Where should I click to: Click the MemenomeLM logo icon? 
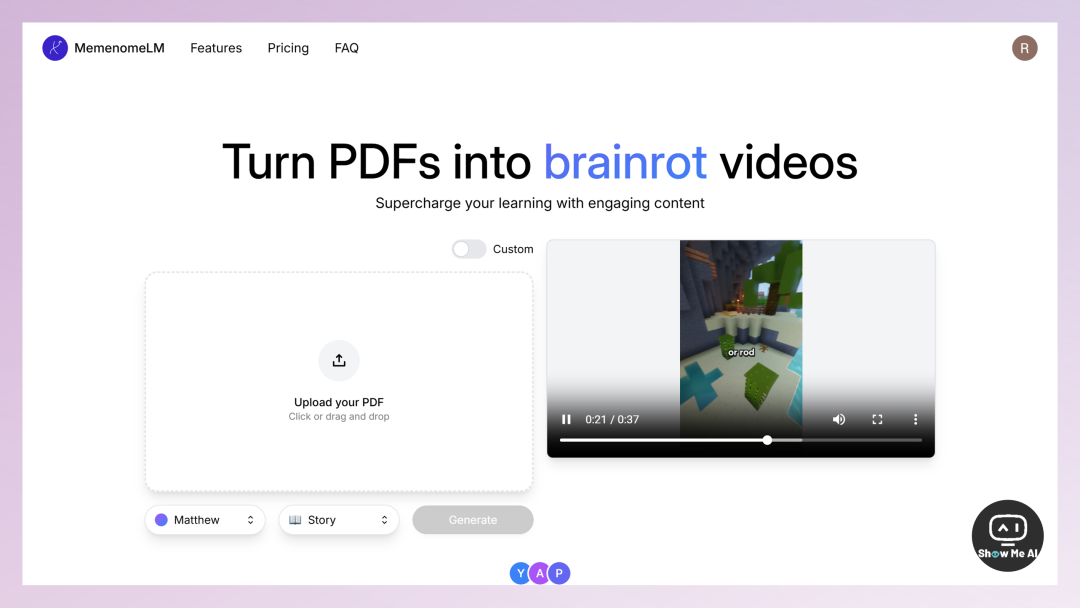pos(55,48)
